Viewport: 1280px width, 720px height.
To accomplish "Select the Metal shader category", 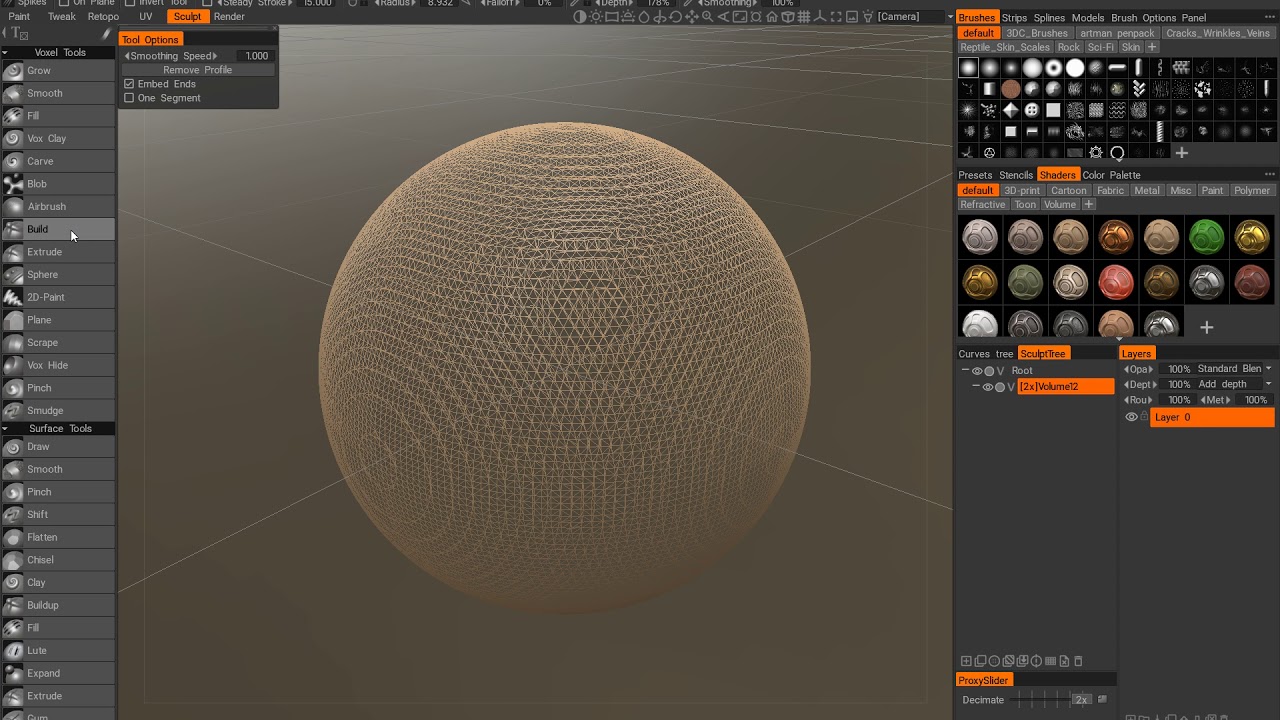I will point(1147,190).
